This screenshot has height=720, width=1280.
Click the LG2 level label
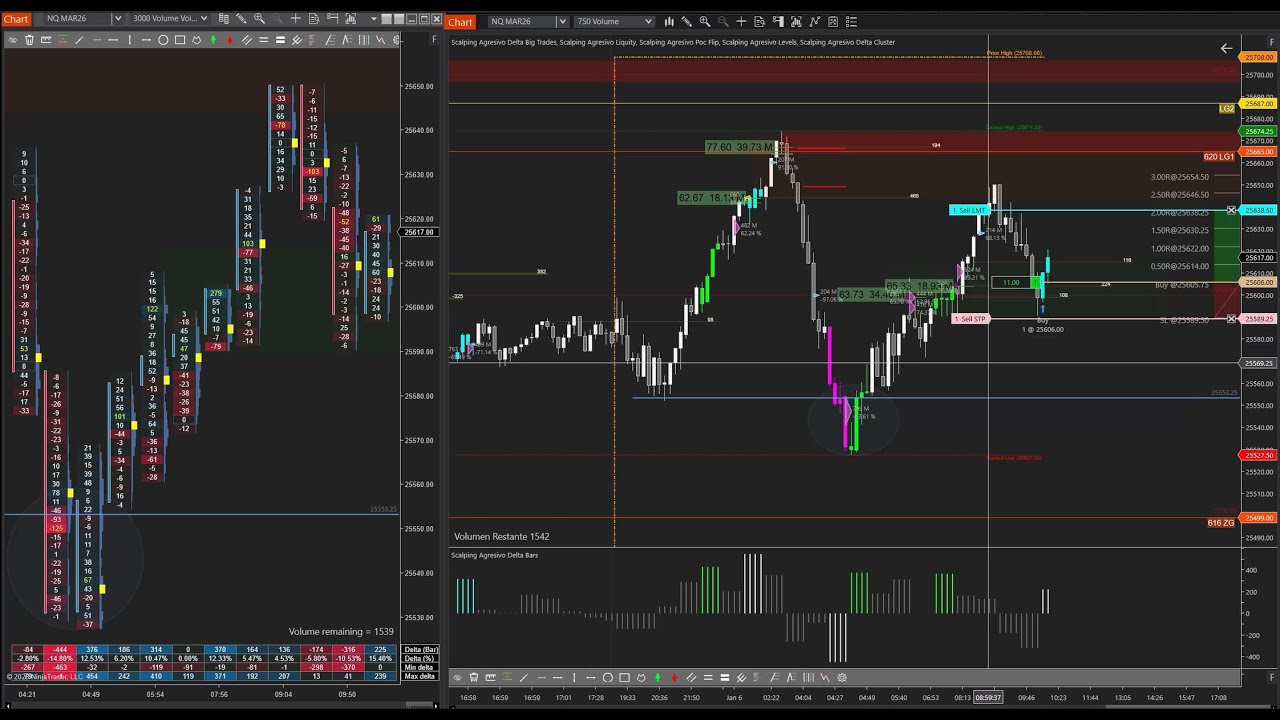pos(1227,108)
